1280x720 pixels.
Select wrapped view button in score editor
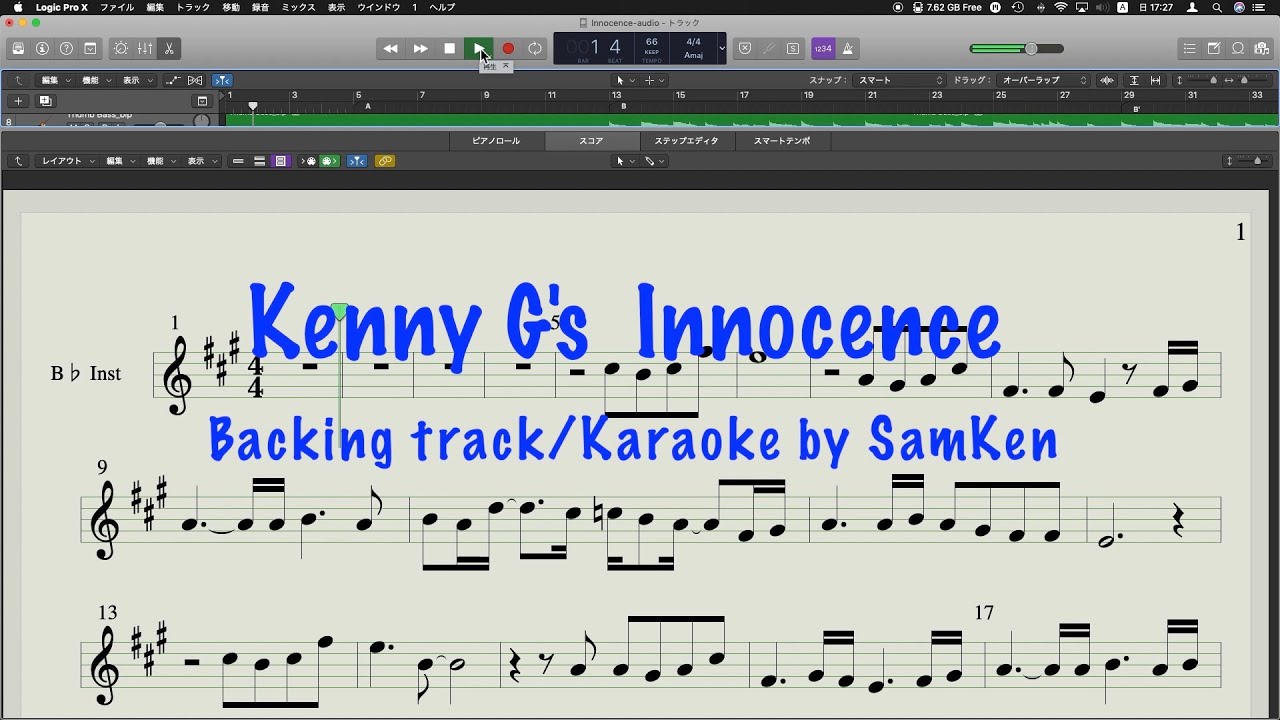click(x=259, y=161)
